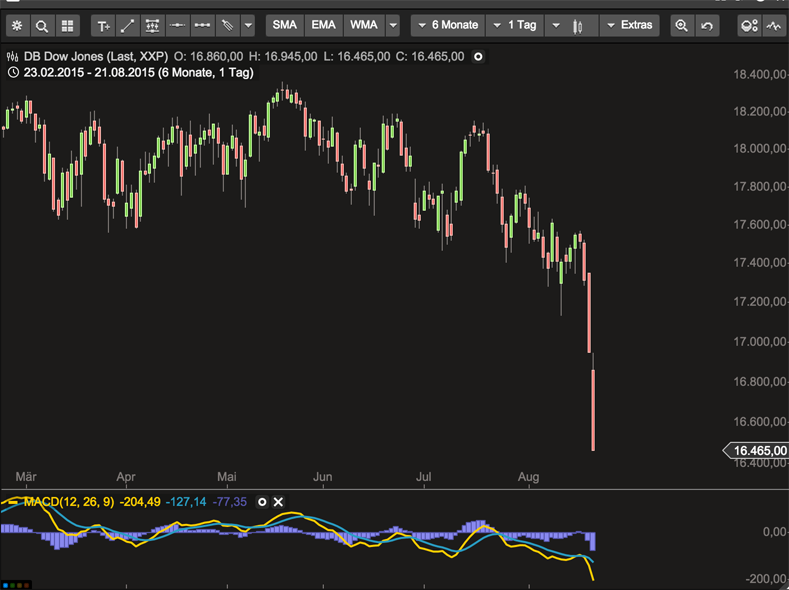Click the zoom-in magnifier icon
The height and width of the screenshot is (590, 789).
682,26
